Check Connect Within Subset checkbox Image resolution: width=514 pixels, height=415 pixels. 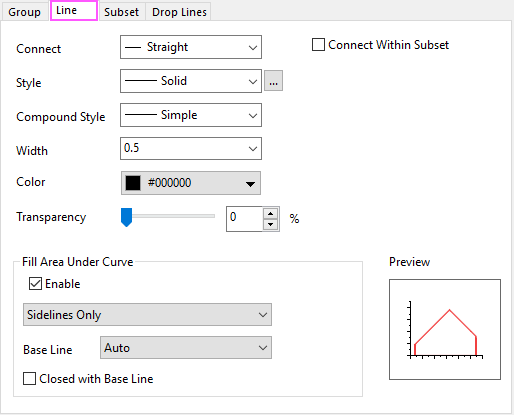click(318, 45)
